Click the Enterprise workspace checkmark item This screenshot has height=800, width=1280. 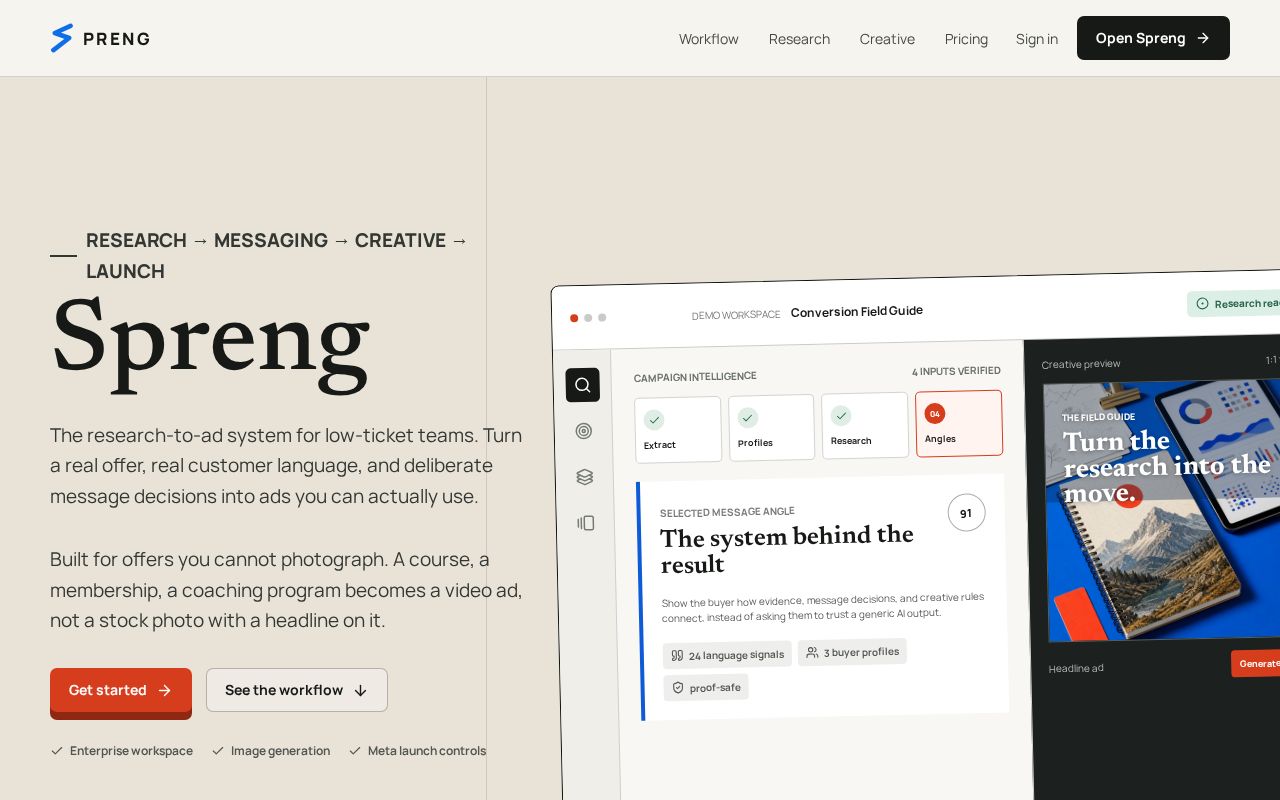click(x=121, y=751)
